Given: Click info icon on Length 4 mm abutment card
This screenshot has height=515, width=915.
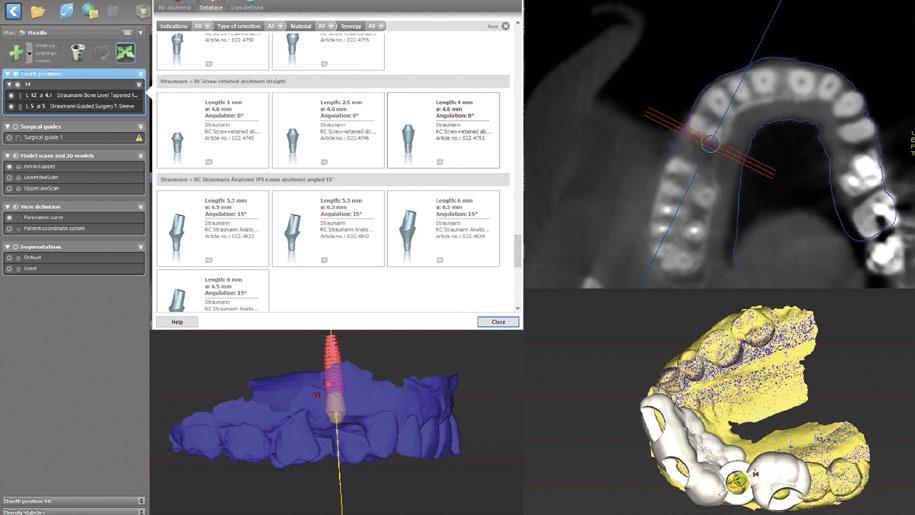Looking at the screenshot, I should pyautogui.click(x=440, y=162).
